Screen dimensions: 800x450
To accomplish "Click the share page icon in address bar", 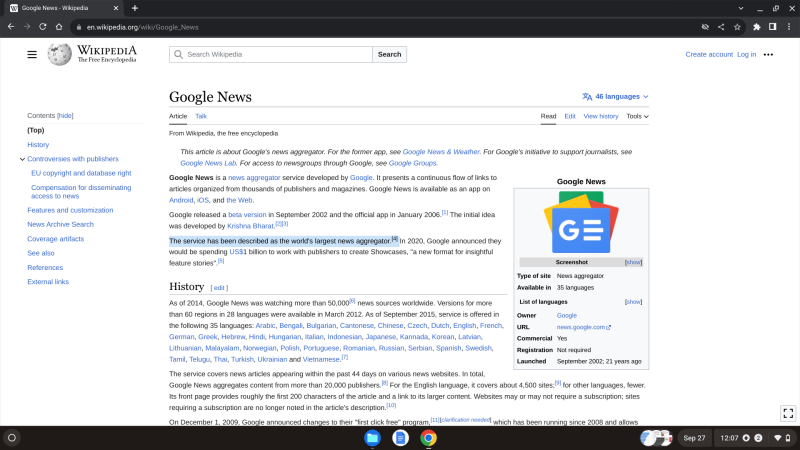I will 721,27.
